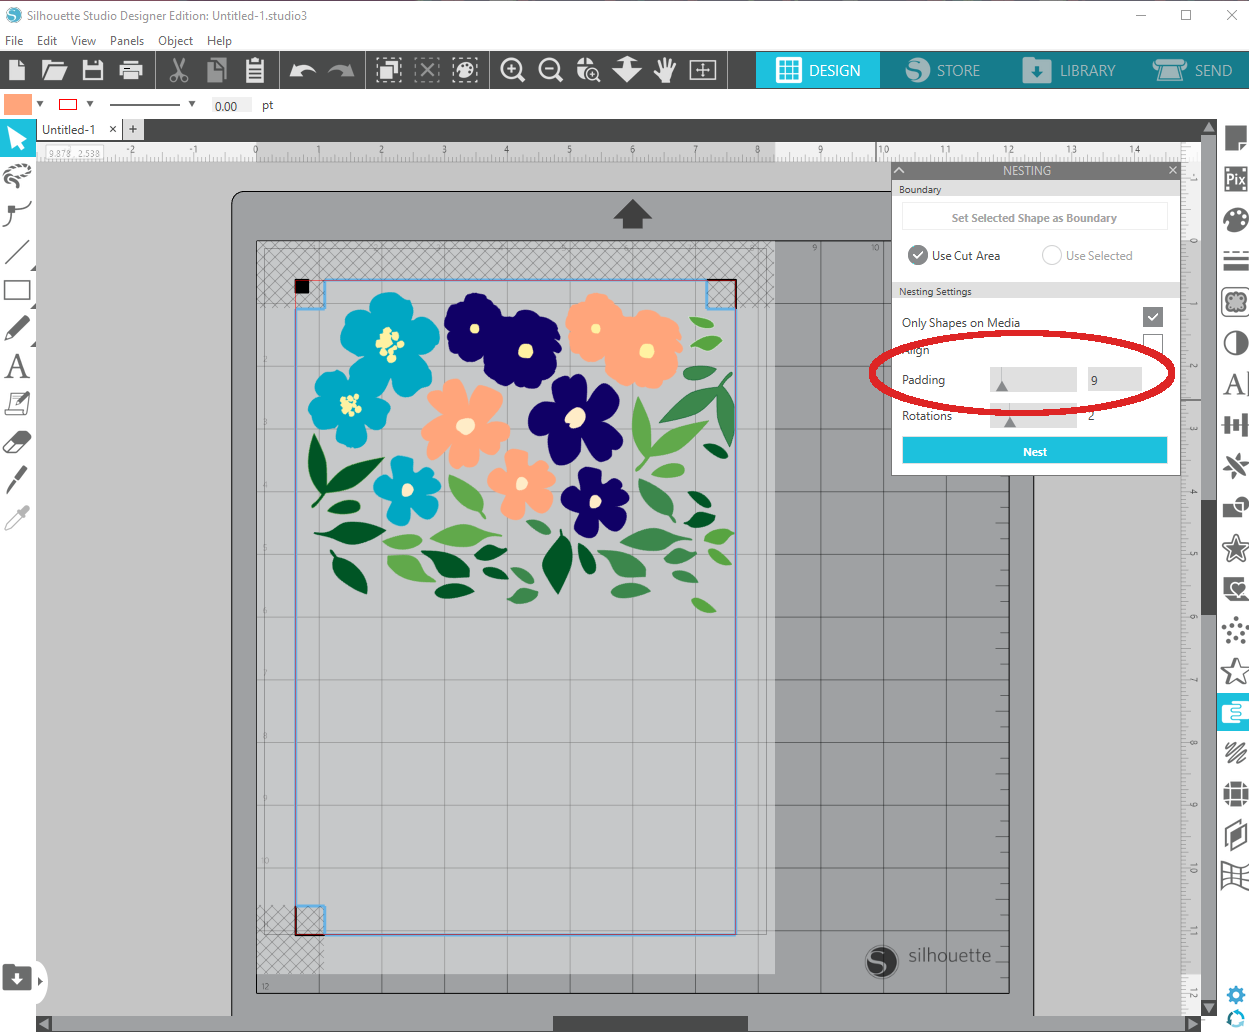Select the Line drawing tool
1249x1032 pixels.
(17, 252)
